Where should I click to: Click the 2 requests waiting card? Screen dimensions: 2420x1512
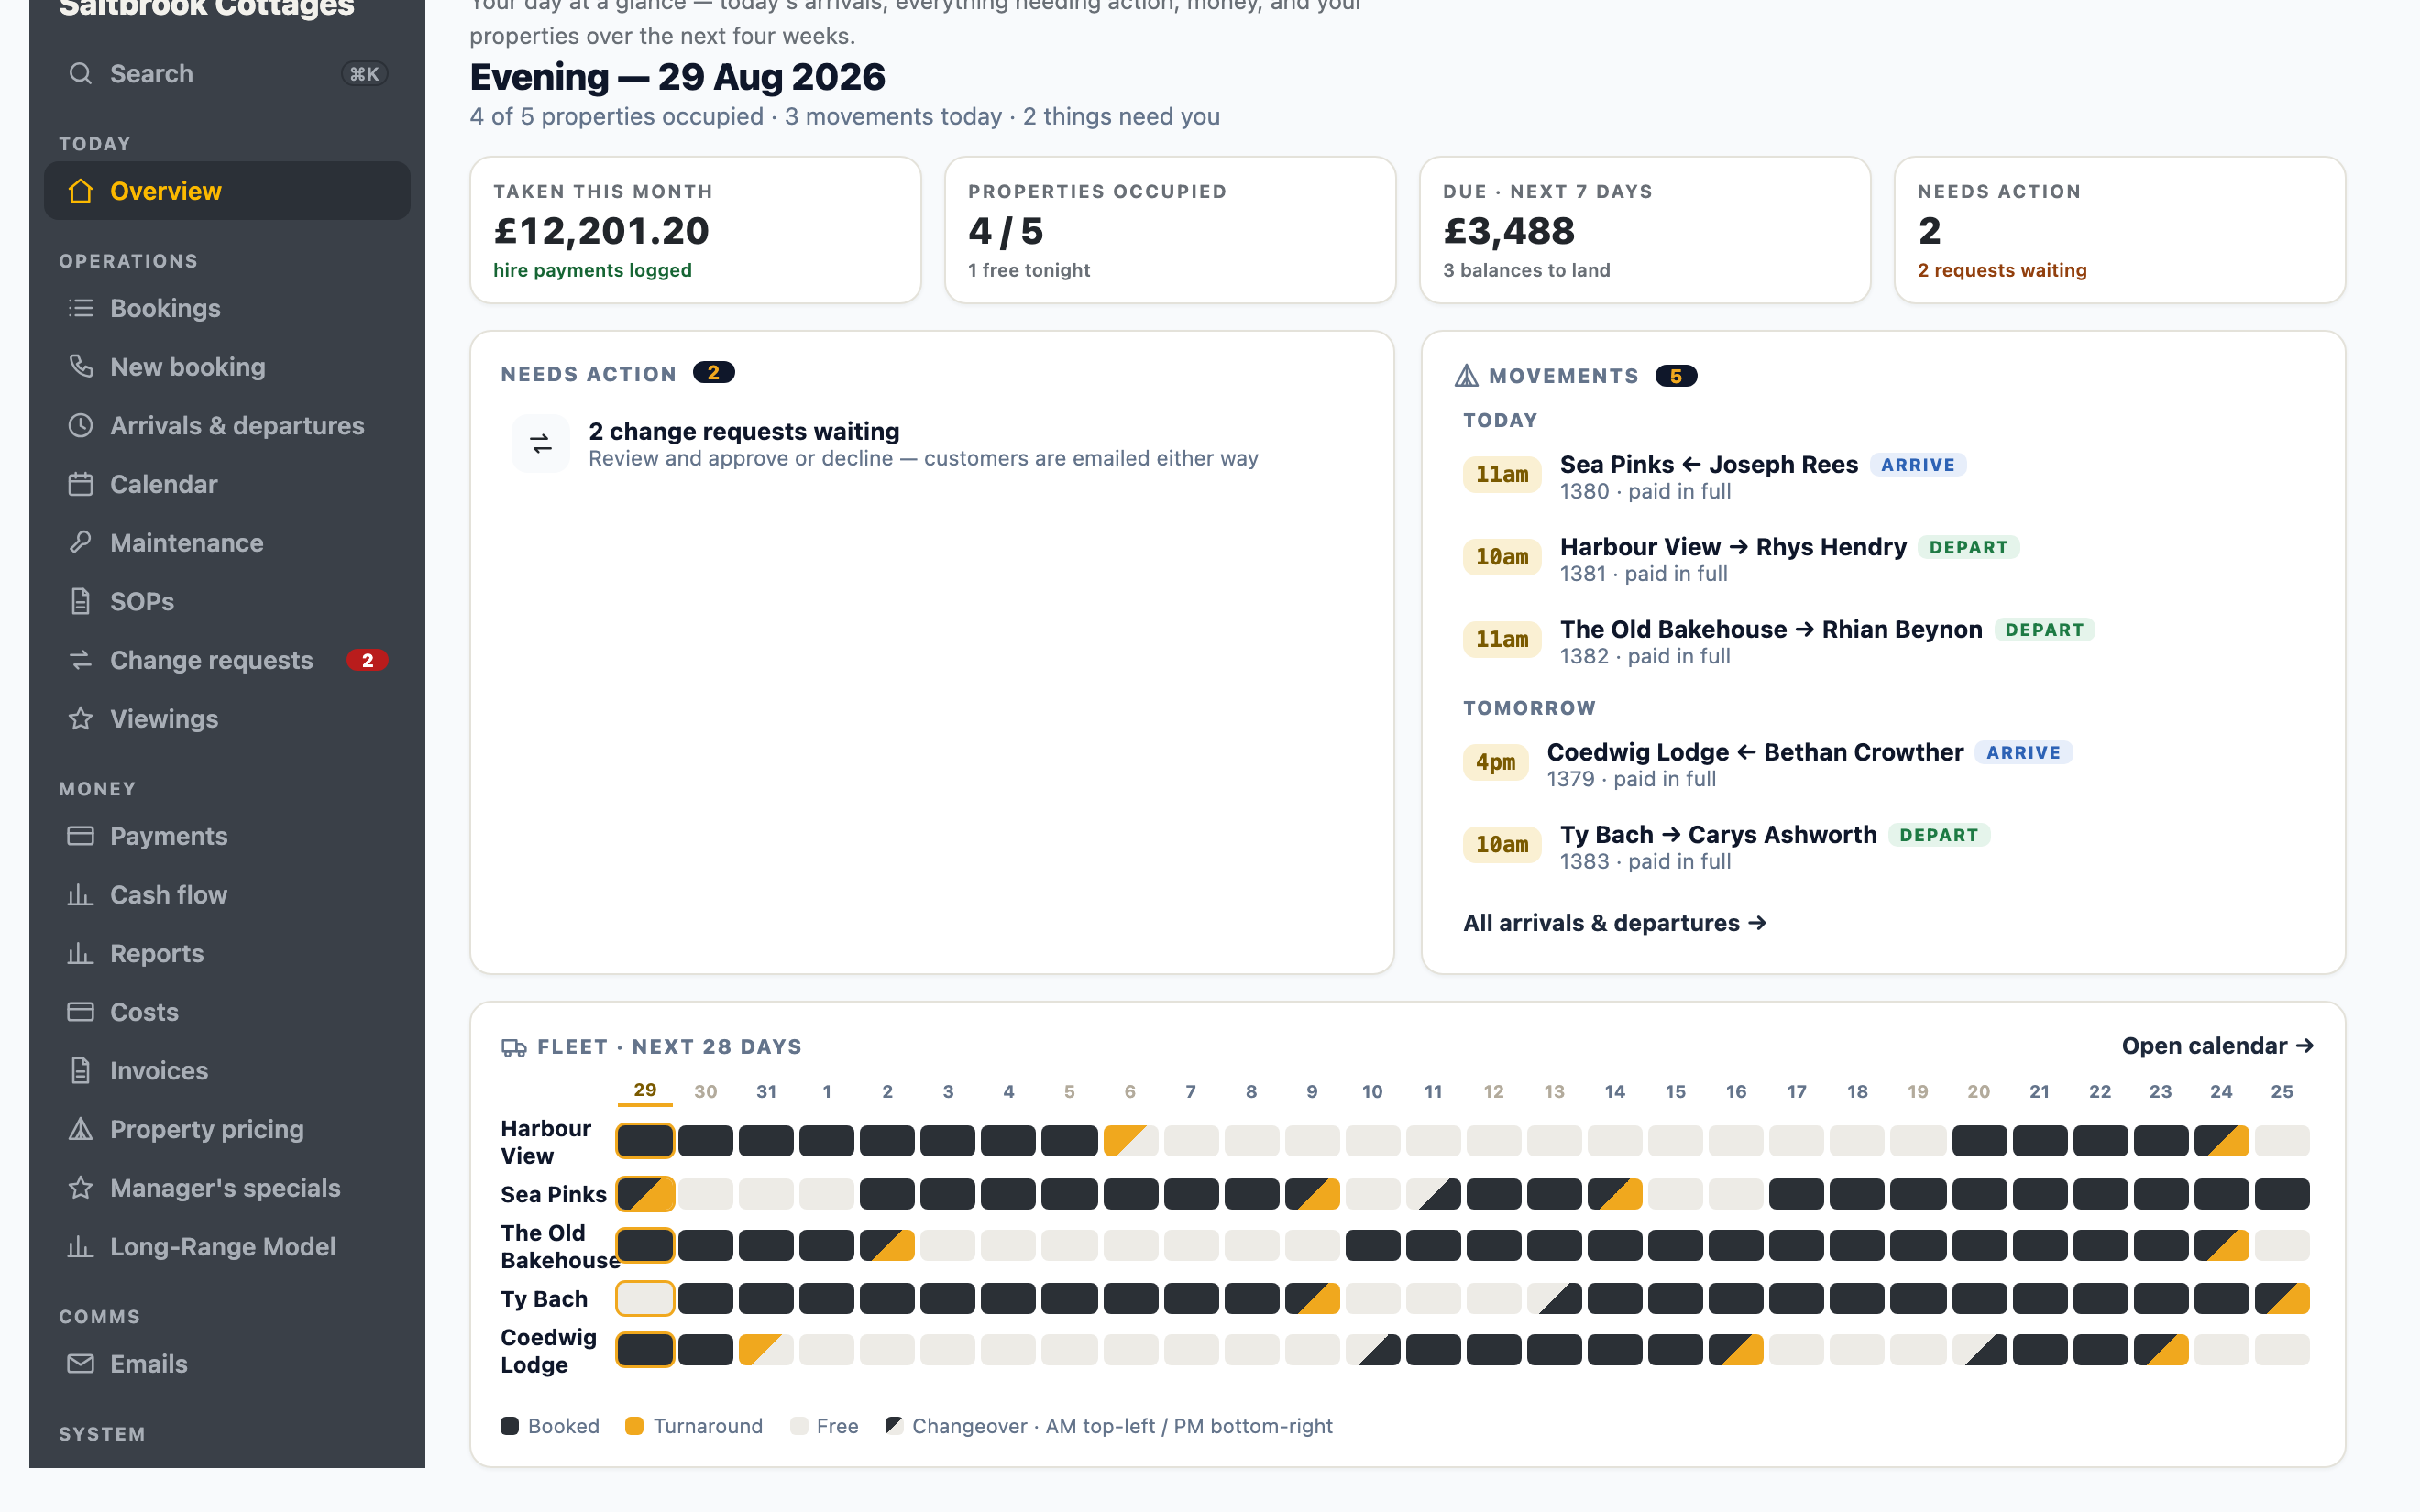point(2119,230)
